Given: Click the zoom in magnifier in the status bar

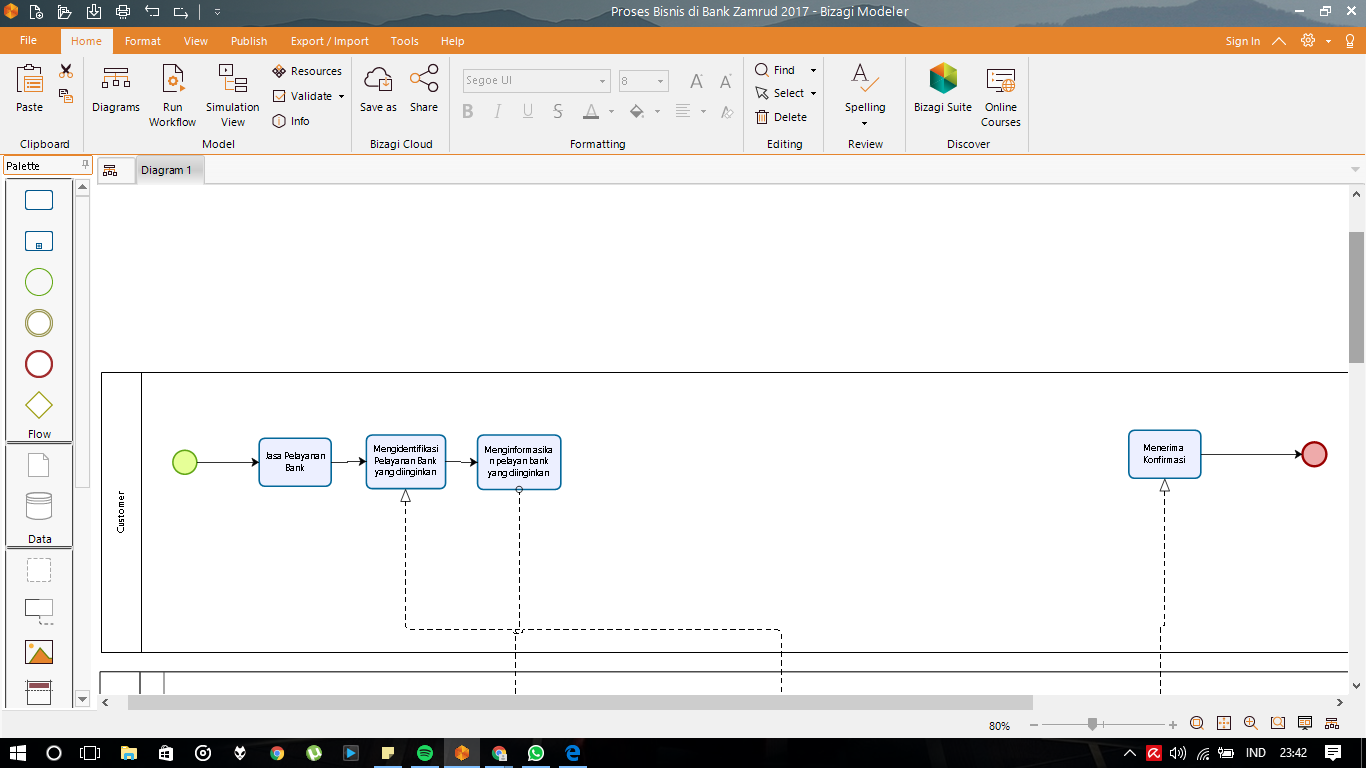Looking at the screenshot, I should [x=1249, y=721].
